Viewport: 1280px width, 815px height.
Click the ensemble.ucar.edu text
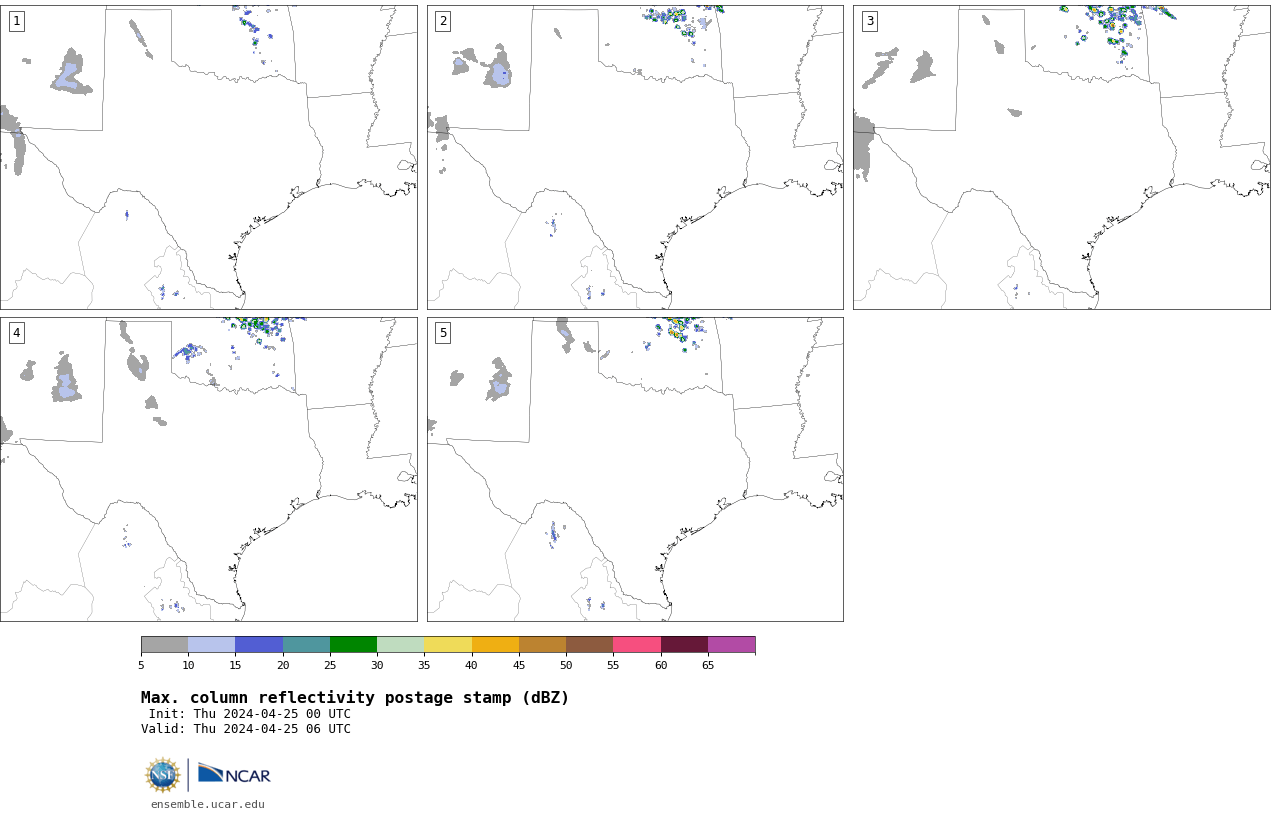pyautogui.click(x=208, y=804)
